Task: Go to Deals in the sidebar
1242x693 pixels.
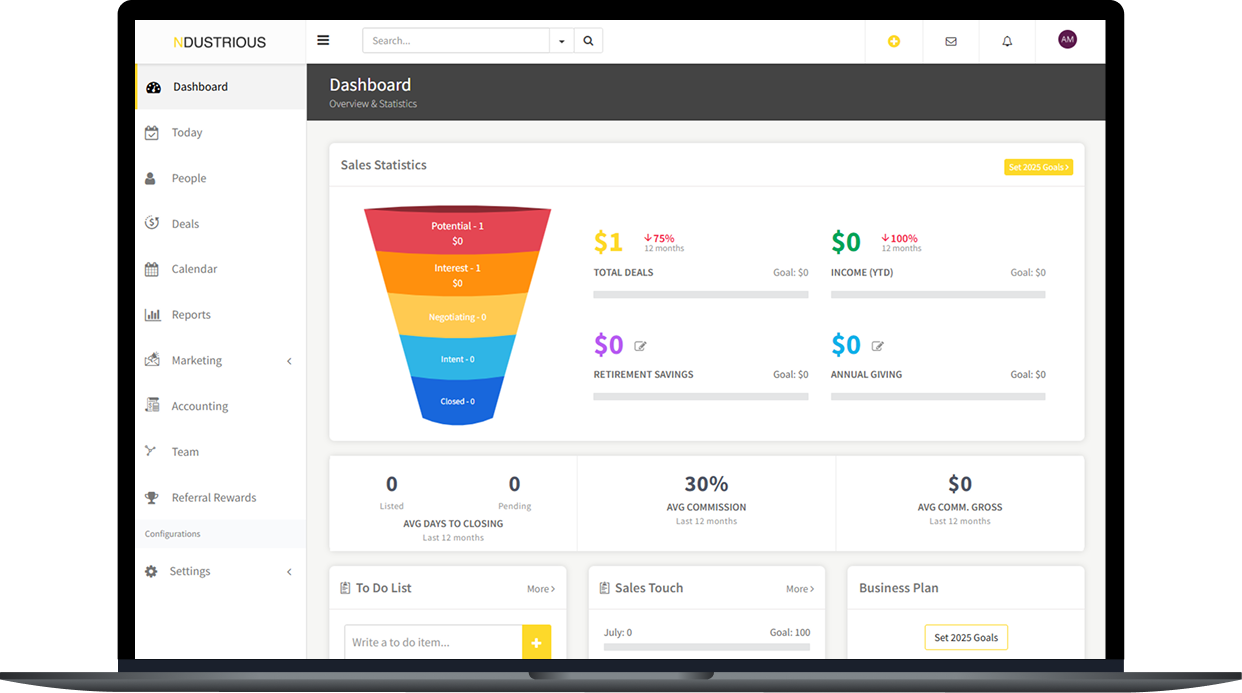Action: (x=185, y=224)
